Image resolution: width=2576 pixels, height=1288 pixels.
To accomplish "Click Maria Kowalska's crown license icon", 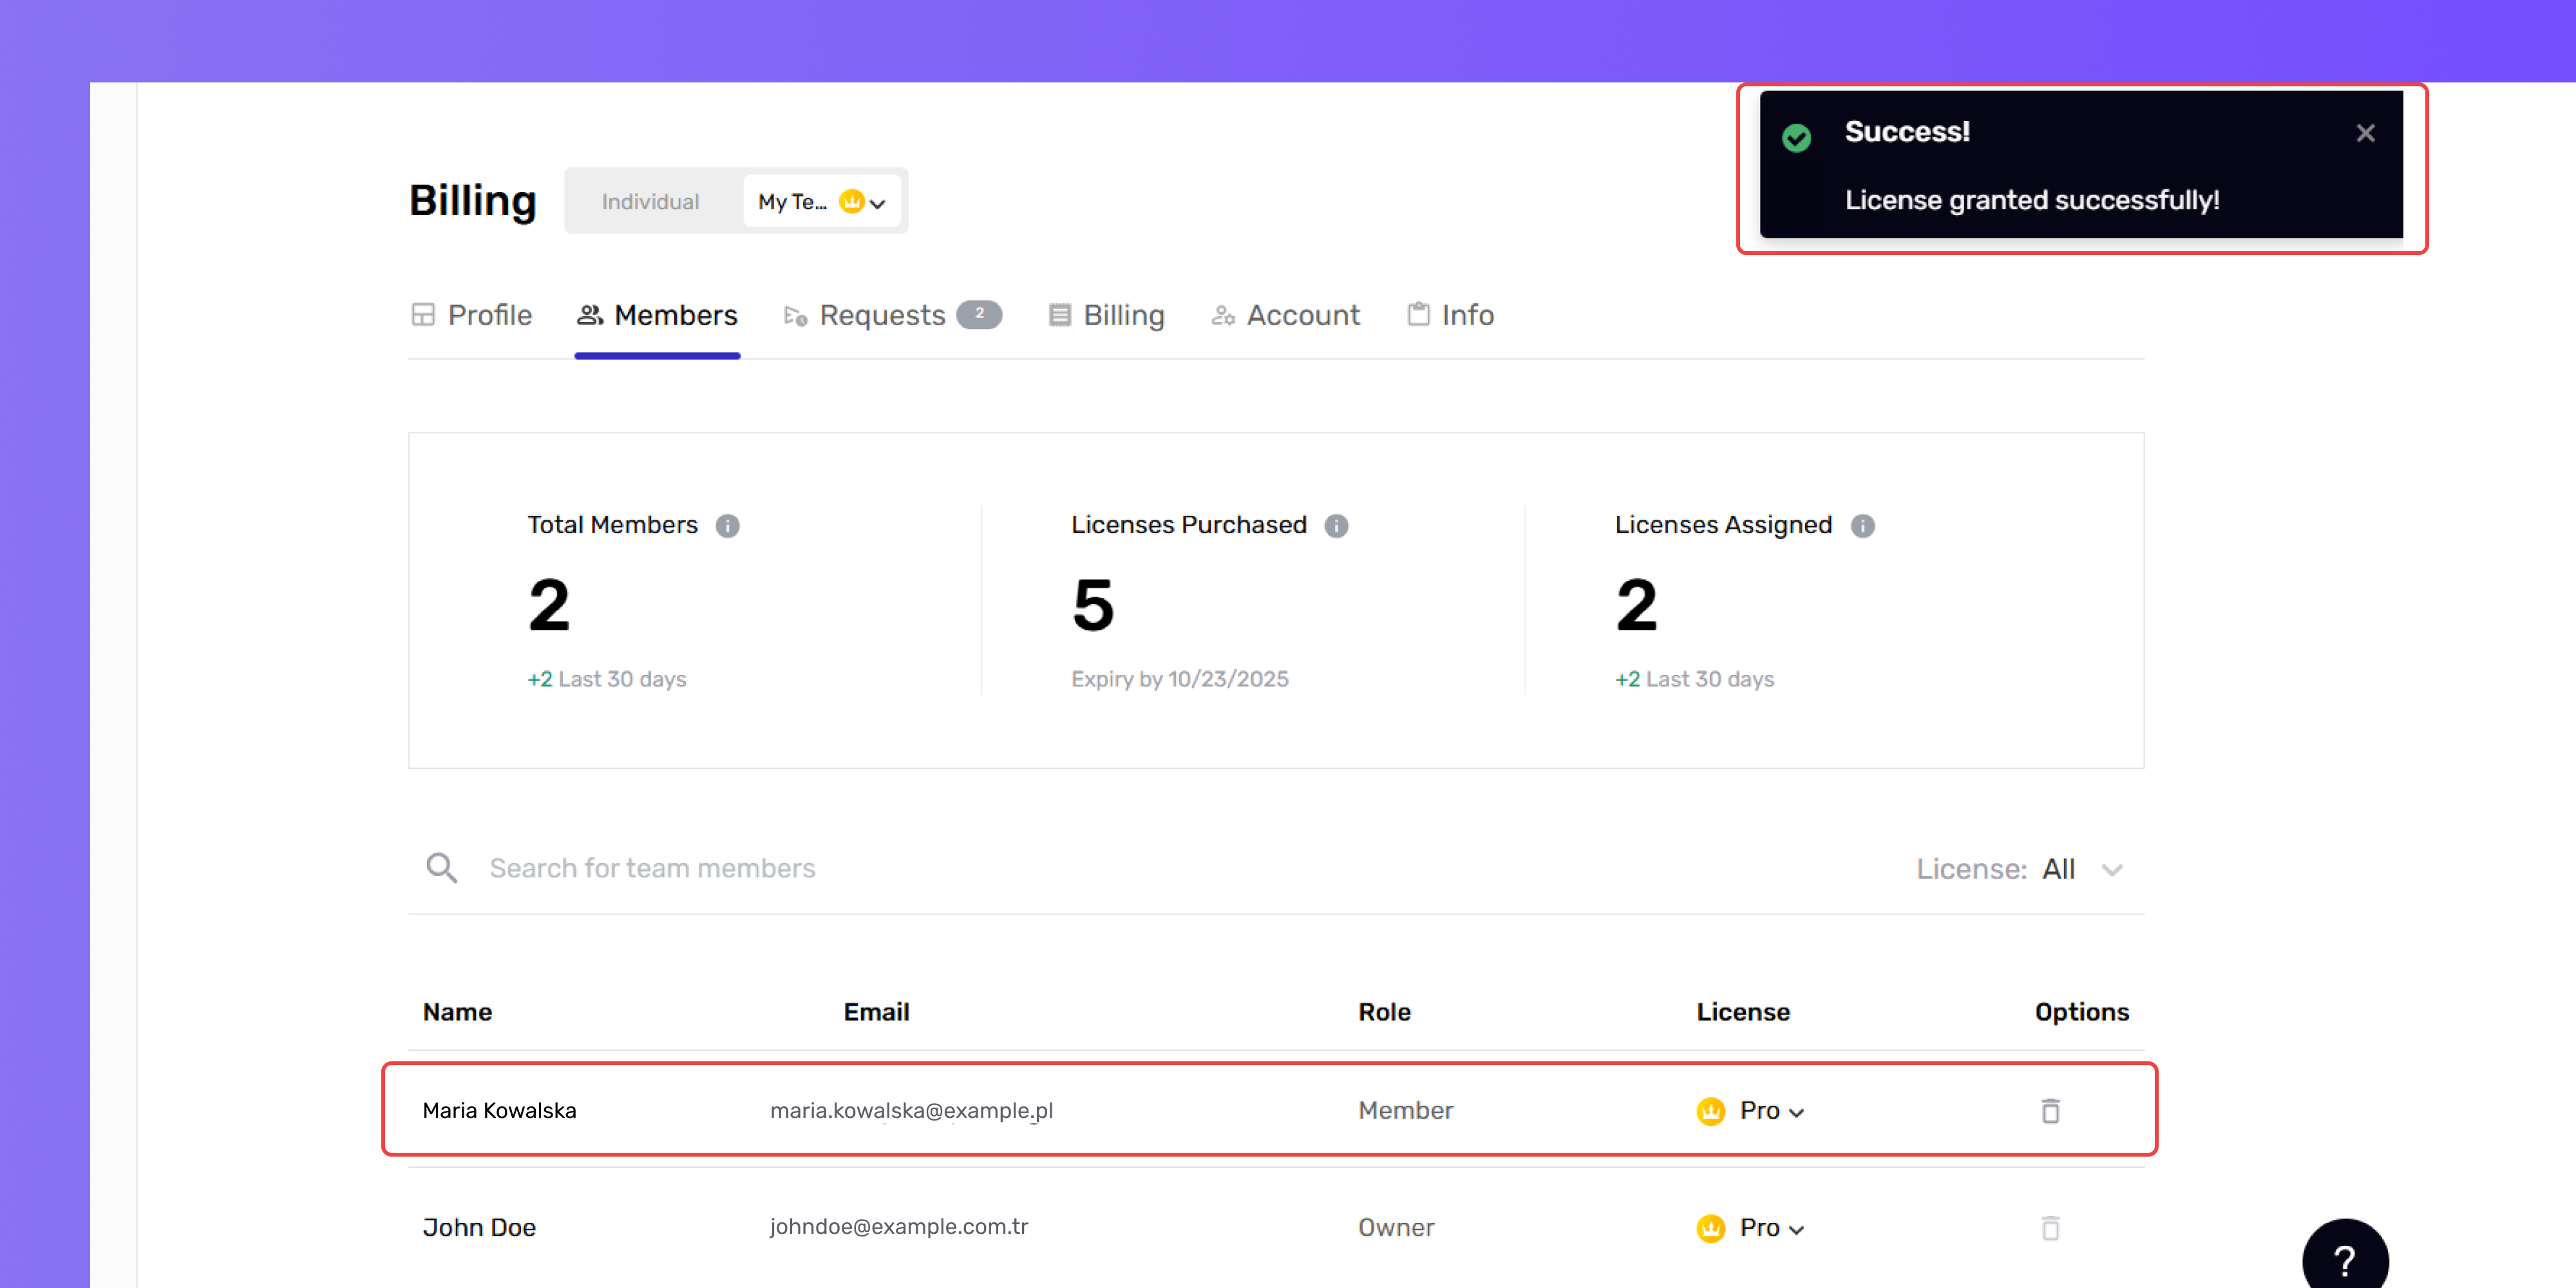I will click(1711, 1111).
